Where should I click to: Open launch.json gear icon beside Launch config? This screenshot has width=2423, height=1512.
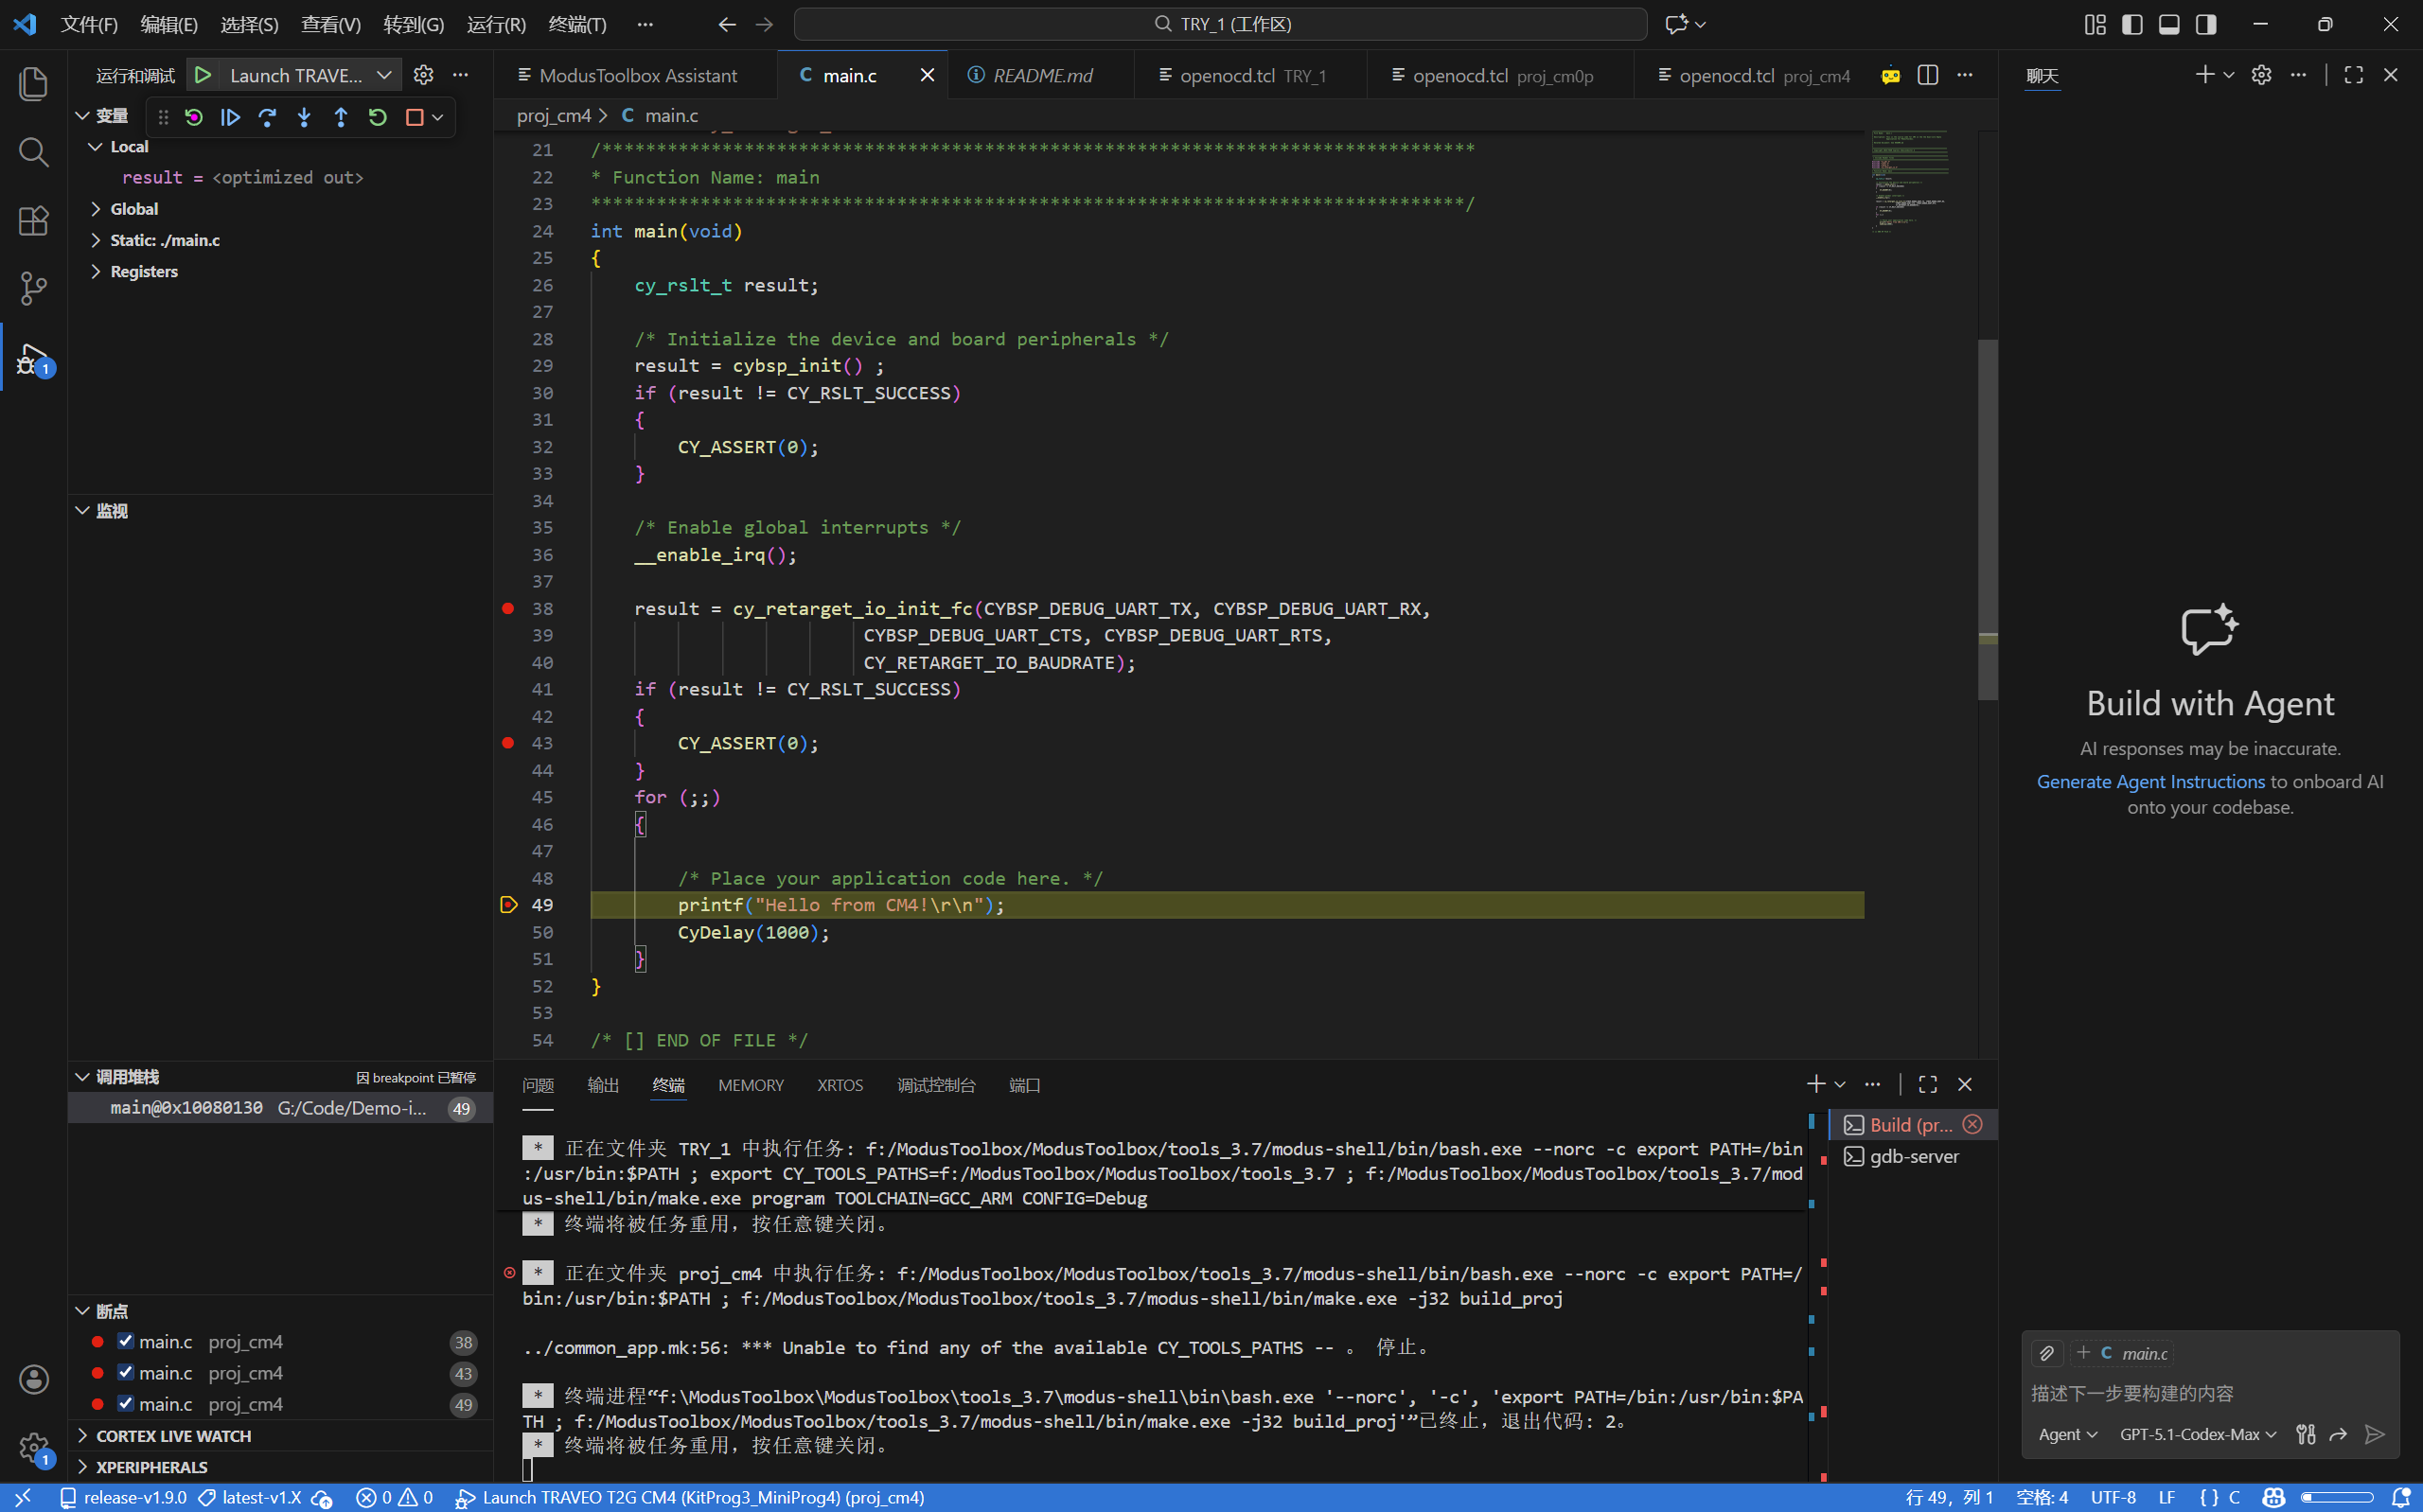423,75
